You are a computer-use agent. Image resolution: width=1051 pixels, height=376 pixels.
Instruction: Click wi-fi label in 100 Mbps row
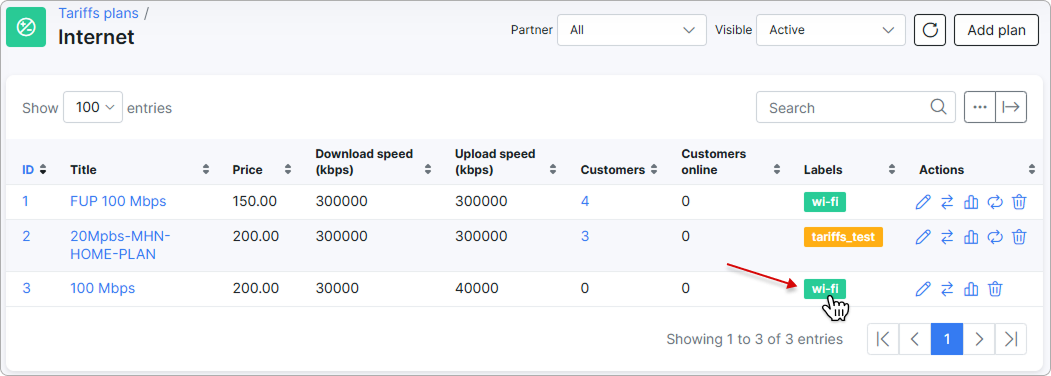825,289
